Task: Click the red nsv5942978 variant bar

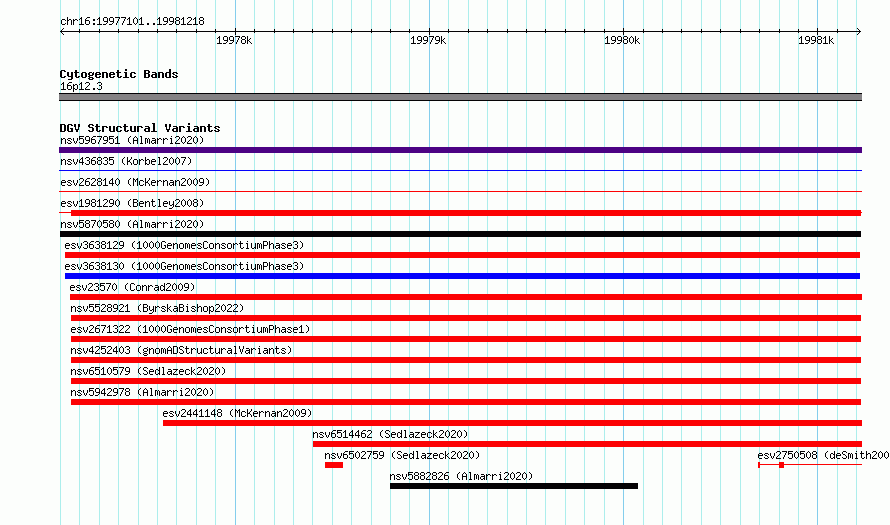Action: pos(466,402)
